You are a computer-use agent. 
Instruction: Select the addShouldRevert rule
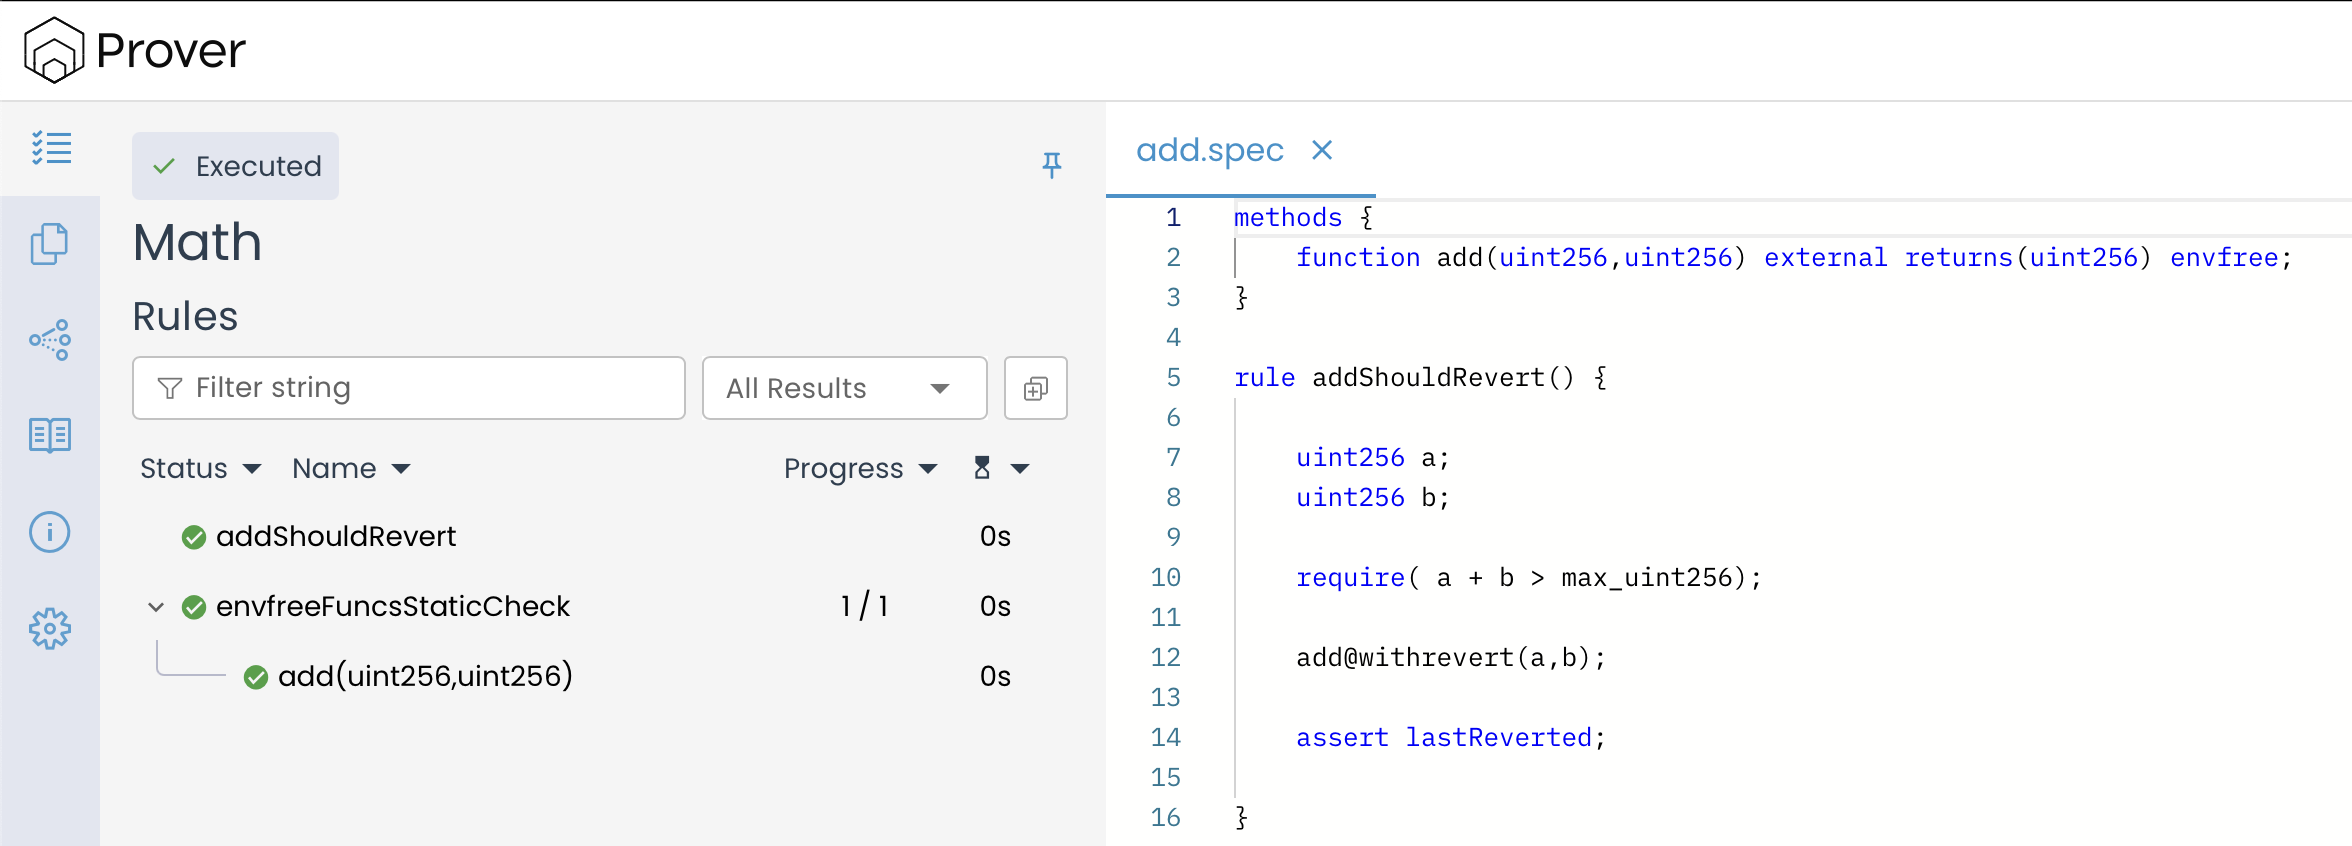pos(335,537)
